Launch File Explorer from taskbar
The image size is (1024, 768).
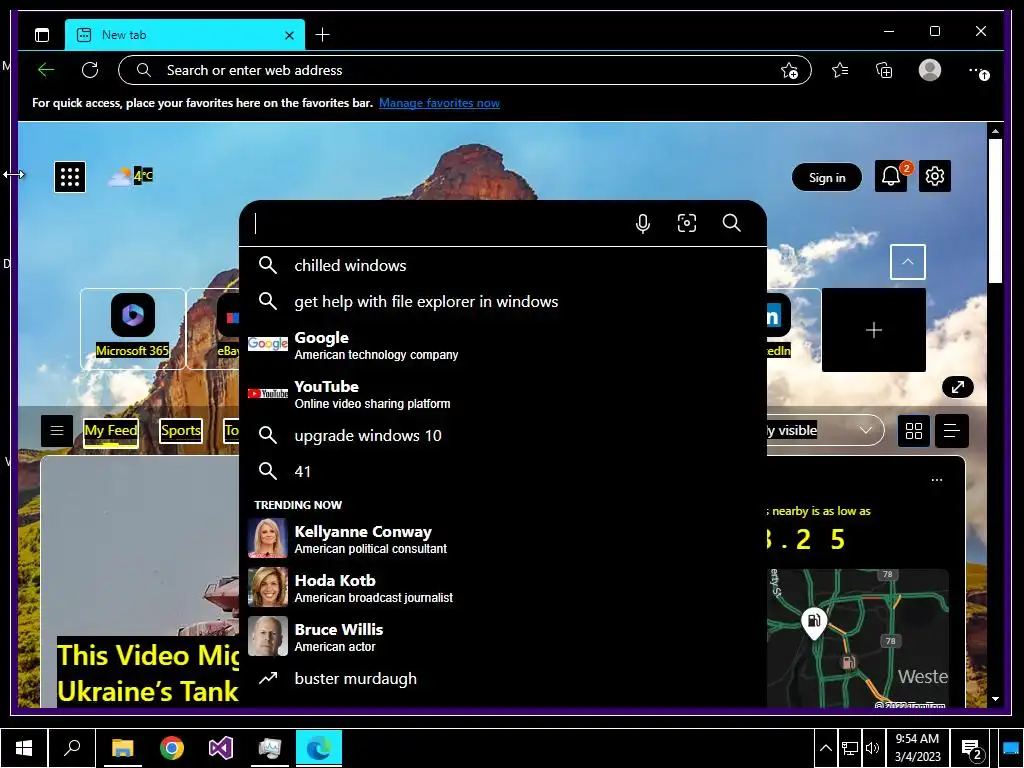pos(122,748)
